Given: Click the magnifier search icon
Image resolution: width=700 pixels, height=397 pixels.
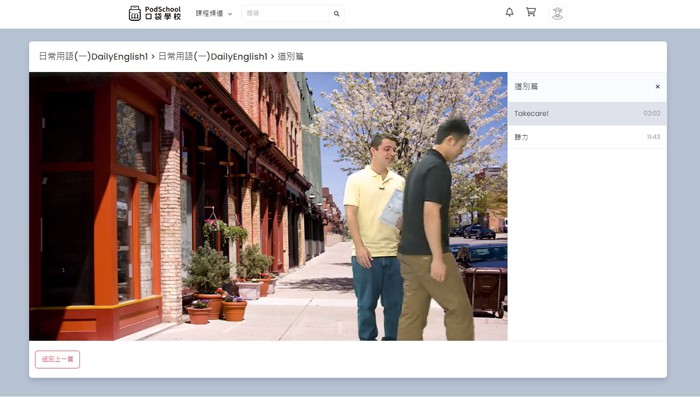Looking at the screenshot, I should click(337, 13).
